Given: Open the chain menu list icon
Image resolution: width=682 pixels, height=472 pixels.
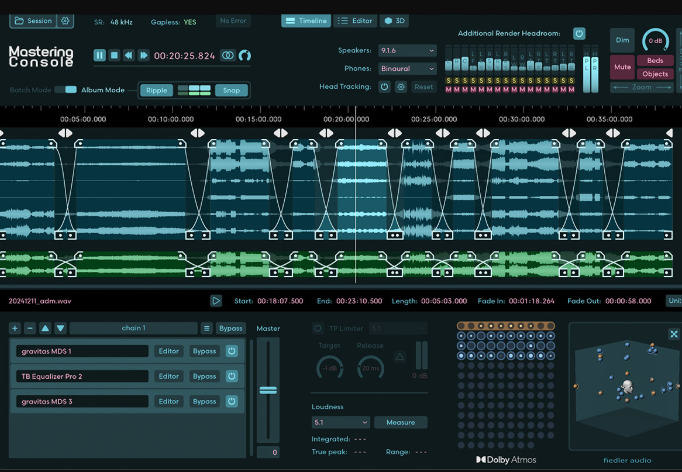Looking at the screenshot, I should (207, 328).
